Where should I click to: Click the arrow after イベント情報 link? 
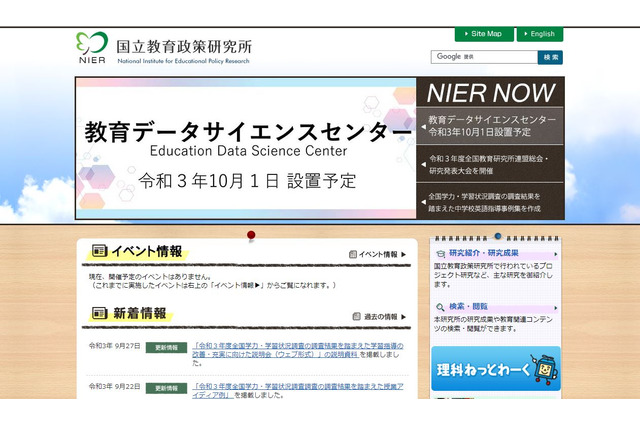click(x=404, y=254)
